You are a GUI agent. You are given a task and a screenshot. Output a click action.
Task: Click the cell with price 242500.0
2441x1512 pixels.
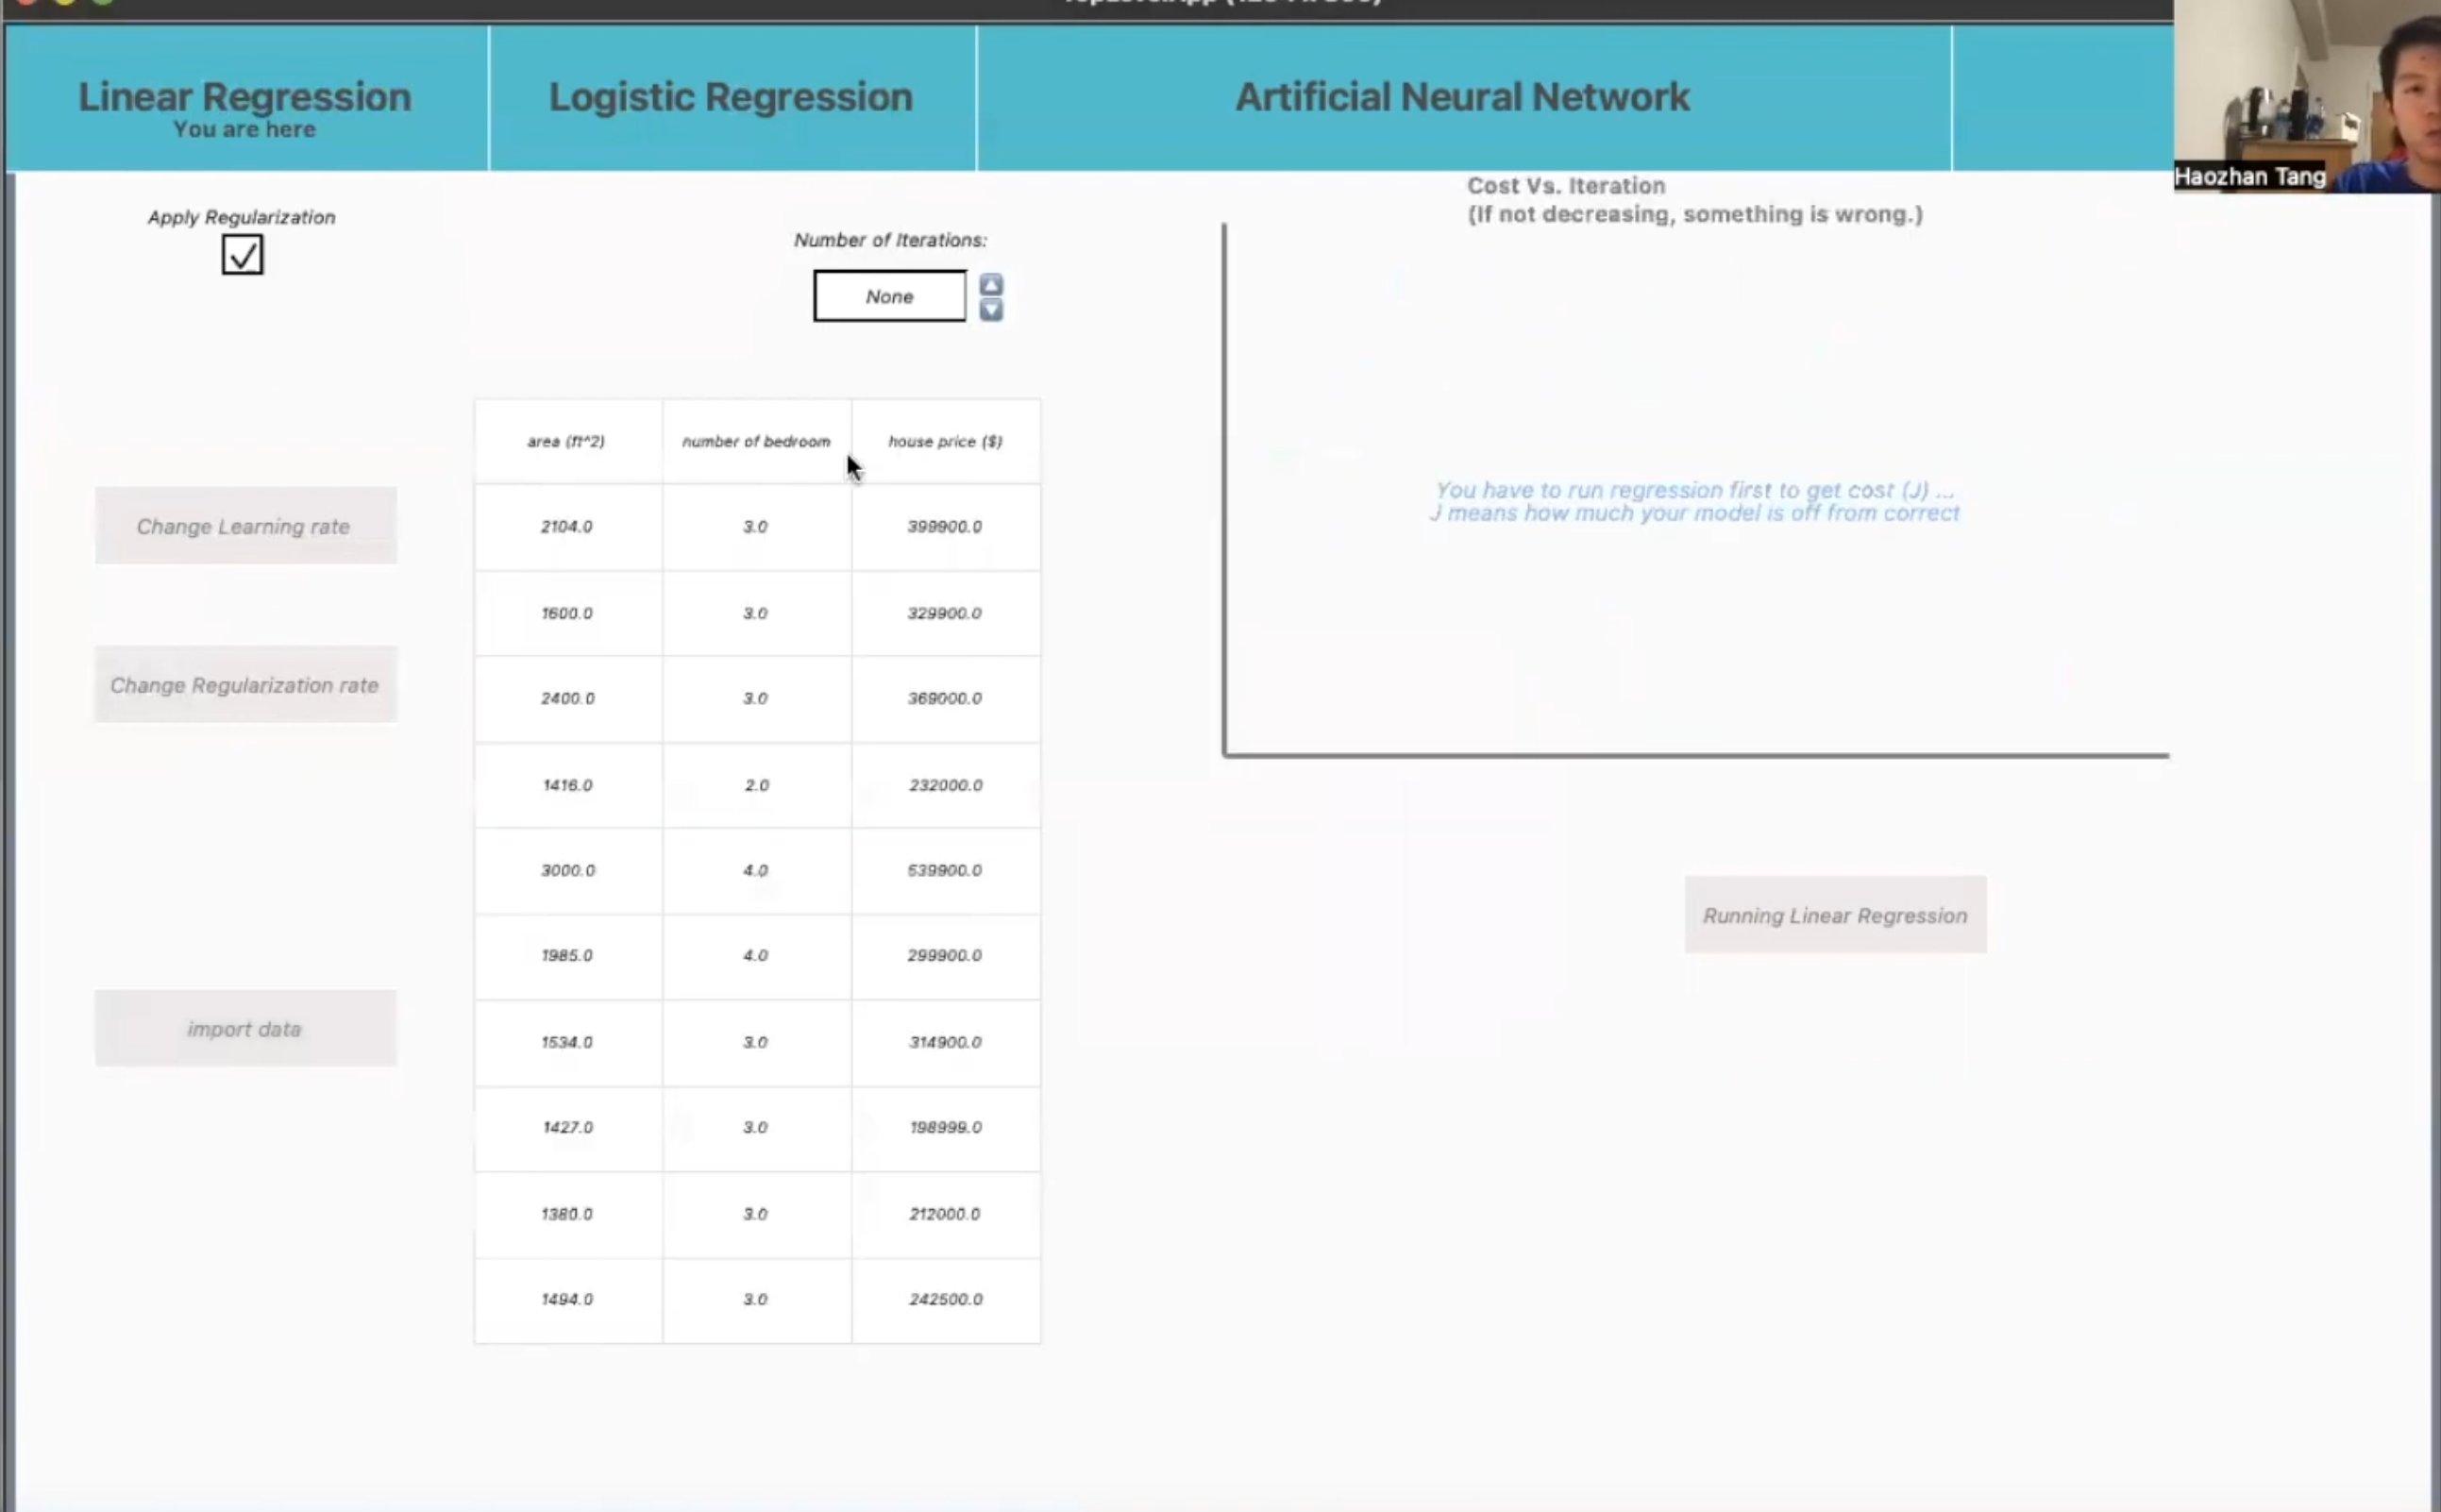coord(945,1299)
